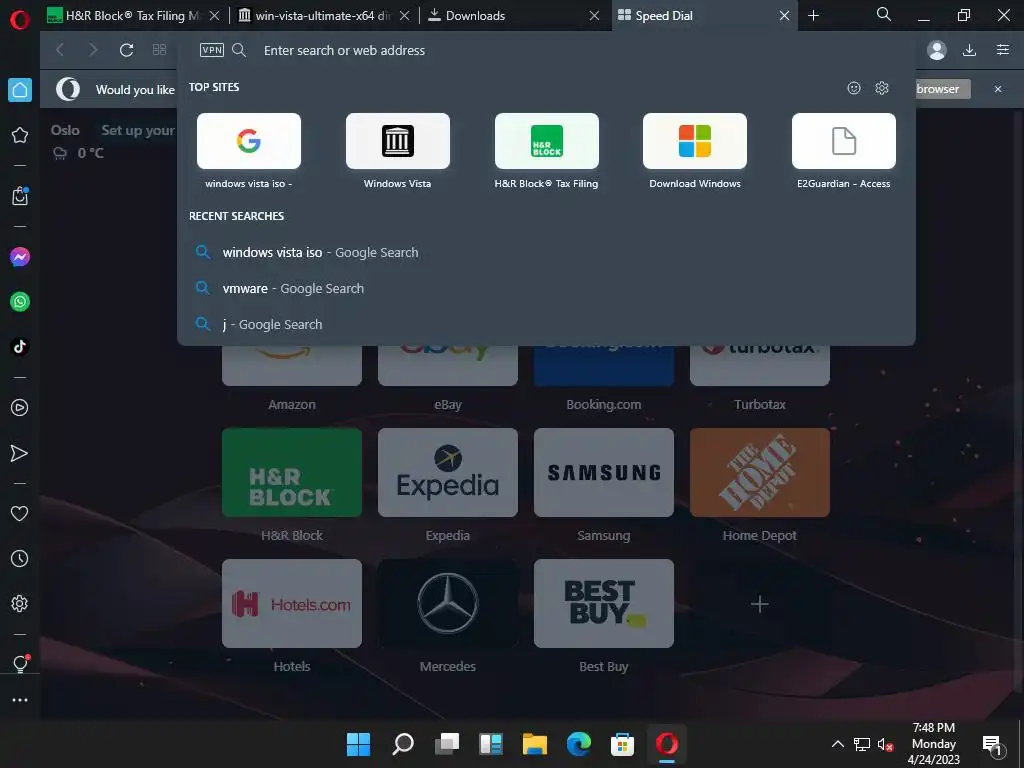Open Expedia speed dial tile
Viewport: 1024px width, 768px height.
(448, 473)
